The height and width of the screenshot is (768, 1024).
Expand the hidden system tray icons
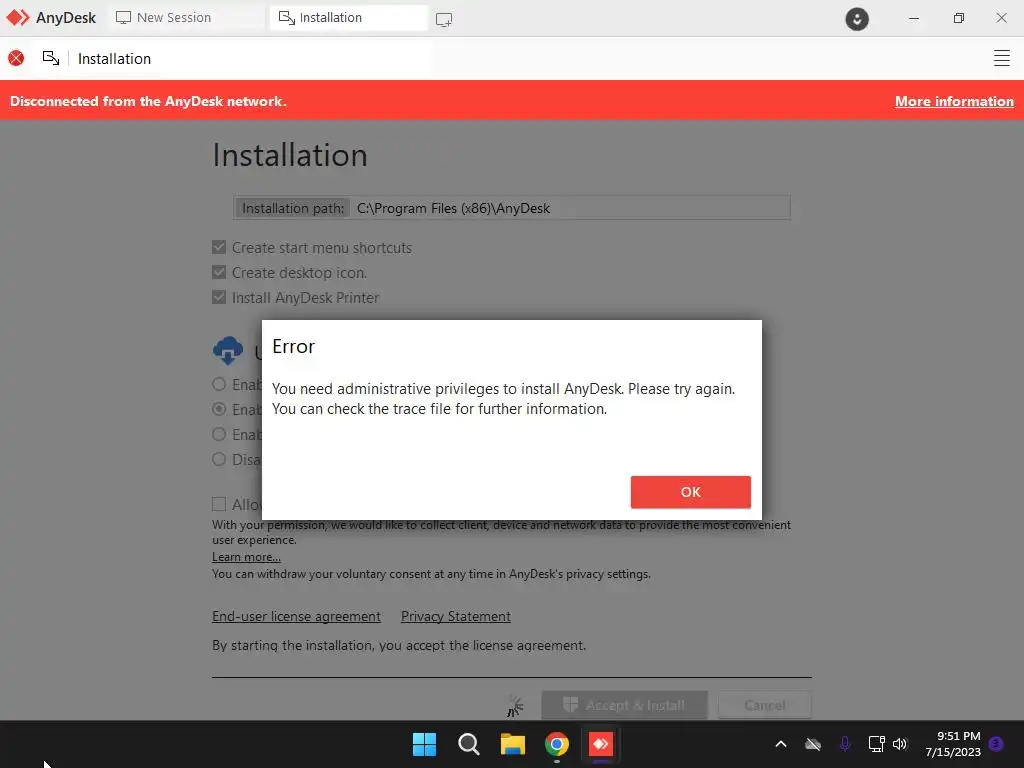tap(780, 744)
